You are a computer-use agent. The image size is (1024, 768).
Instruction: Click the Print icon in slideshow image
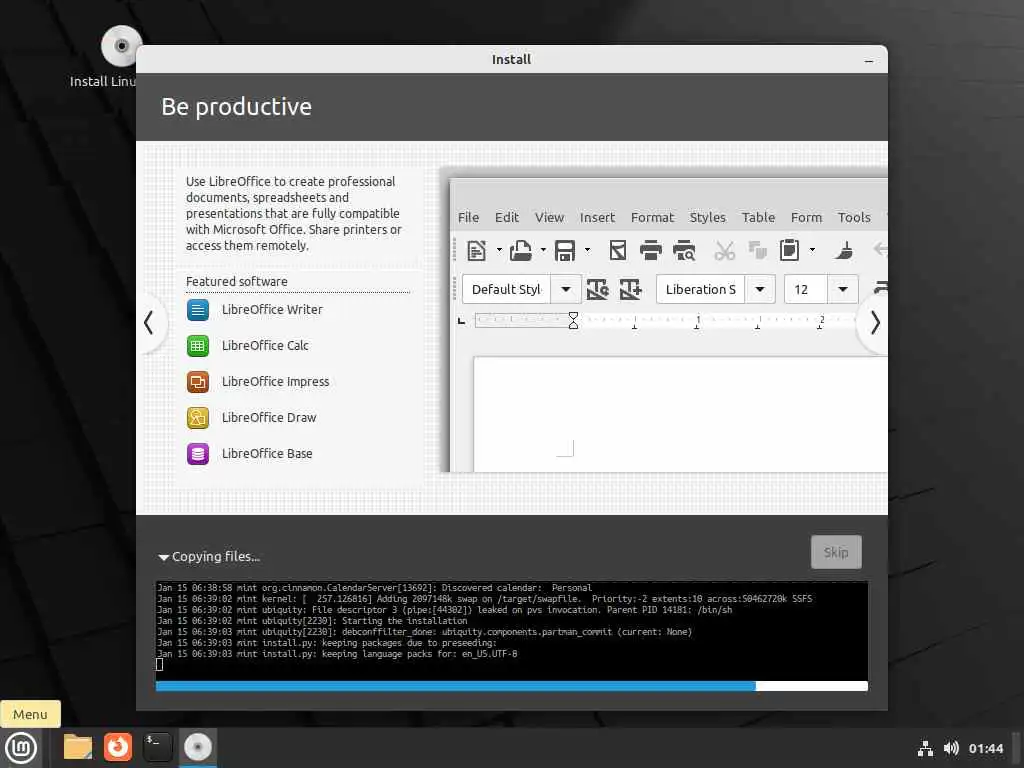coord(650,250)
